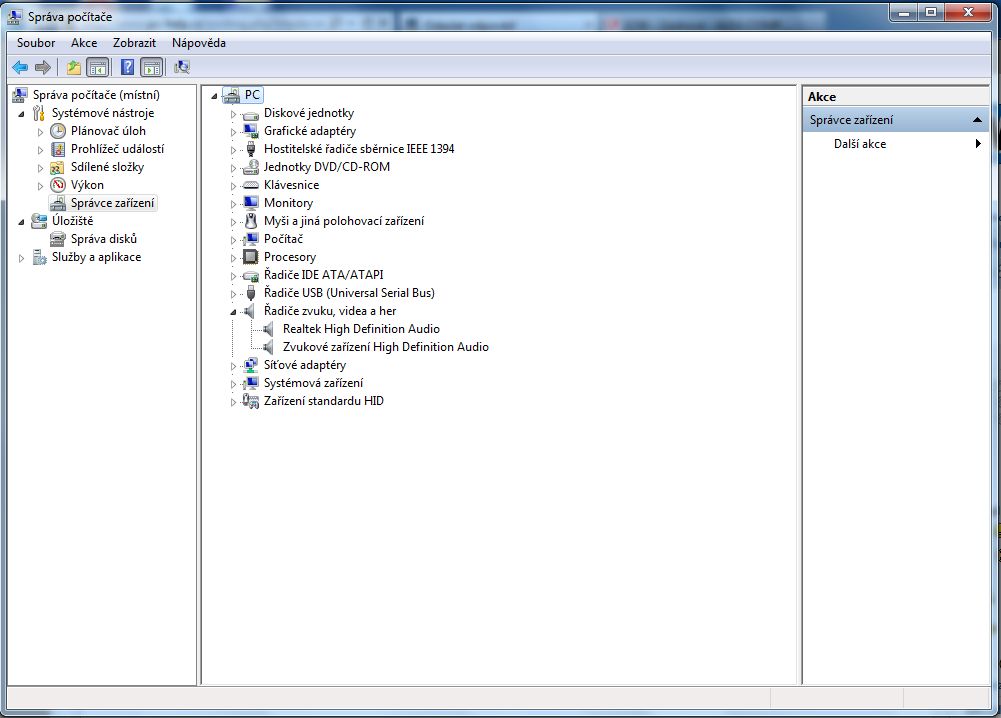This screenshot has height=718, width=1001.
Task: Click the Plánovač úloh clock icon
Action: click(x=58, y=131)
